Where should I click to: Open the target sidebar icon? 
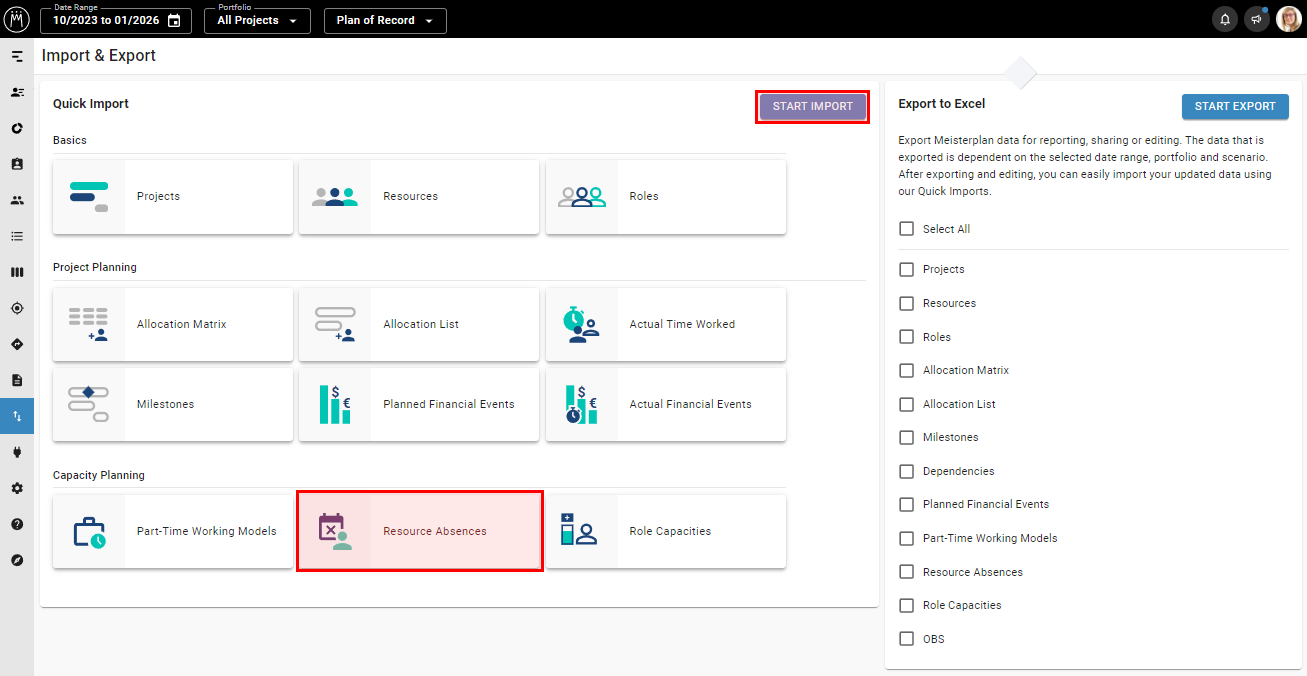17,308
